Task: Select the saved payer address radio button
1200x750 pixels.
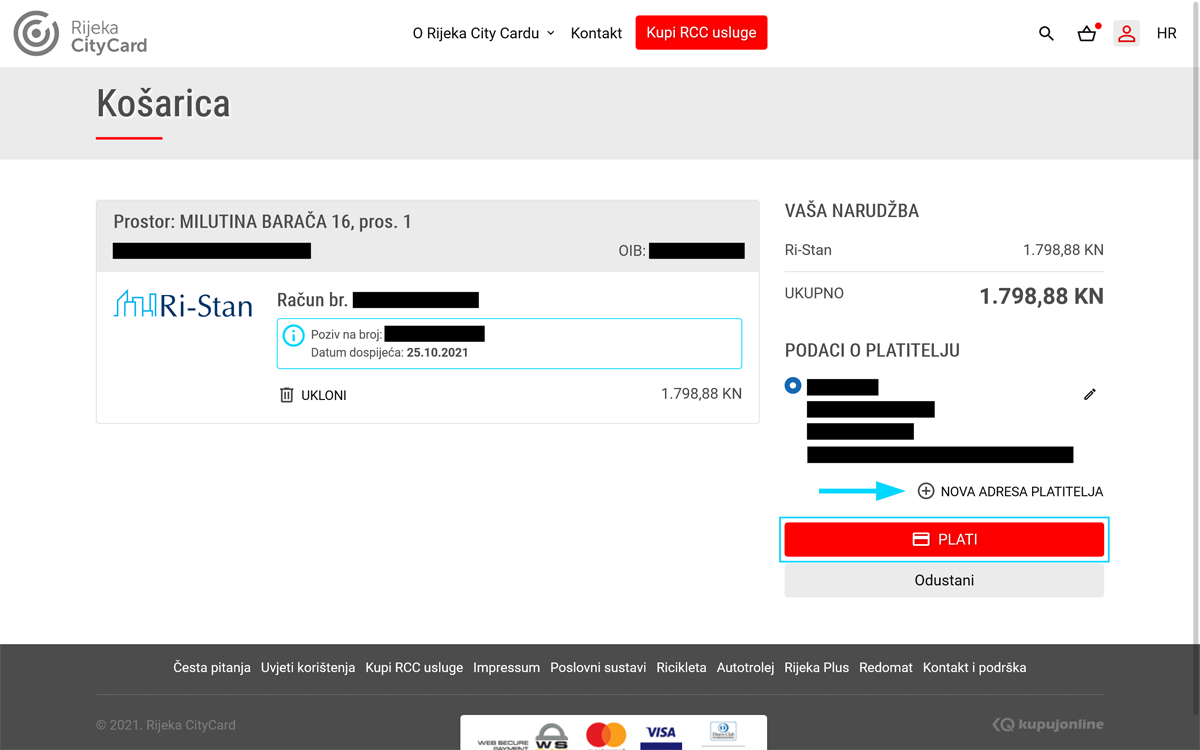Action: click(793, 385)
